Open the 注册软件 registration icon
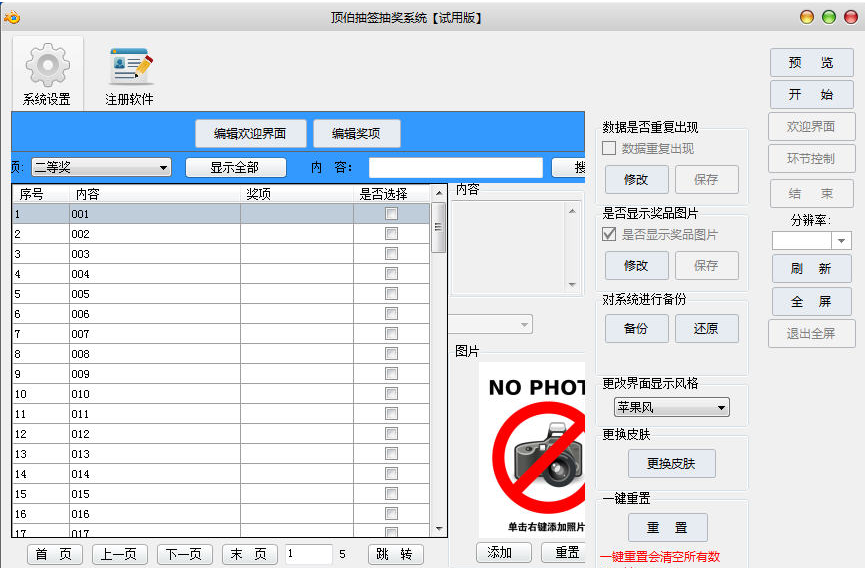This screenshot has width=865, height=568. pos(130,76)
